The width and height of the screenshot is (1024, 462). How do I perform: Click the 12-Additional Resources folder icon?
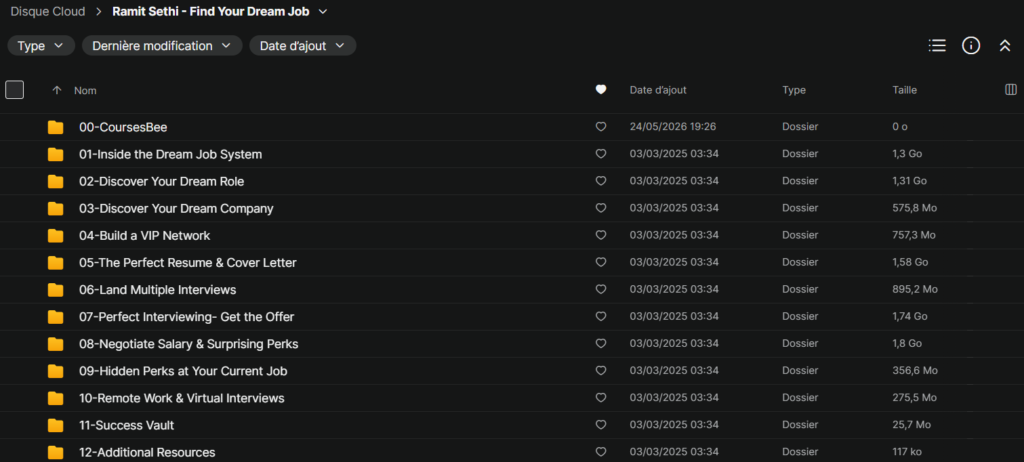click(x=56, y=452)
